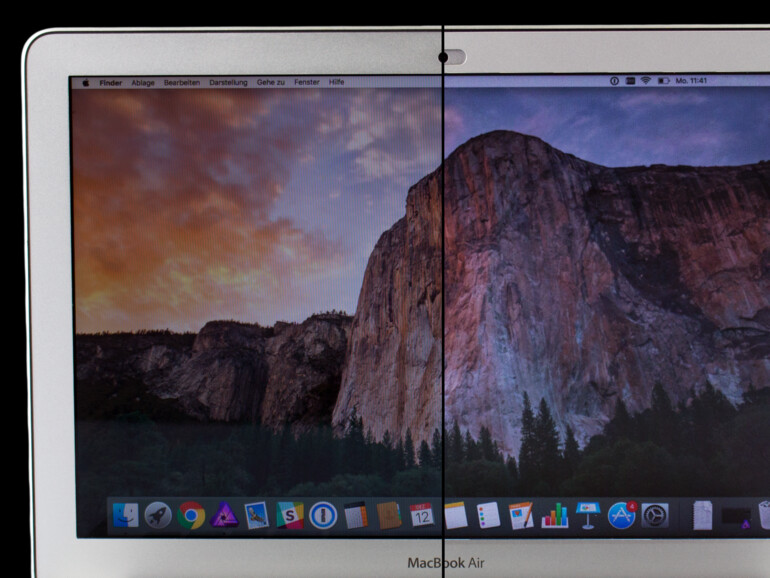Open the Mail stamp icon in Dock

click(x=256, y=515)
